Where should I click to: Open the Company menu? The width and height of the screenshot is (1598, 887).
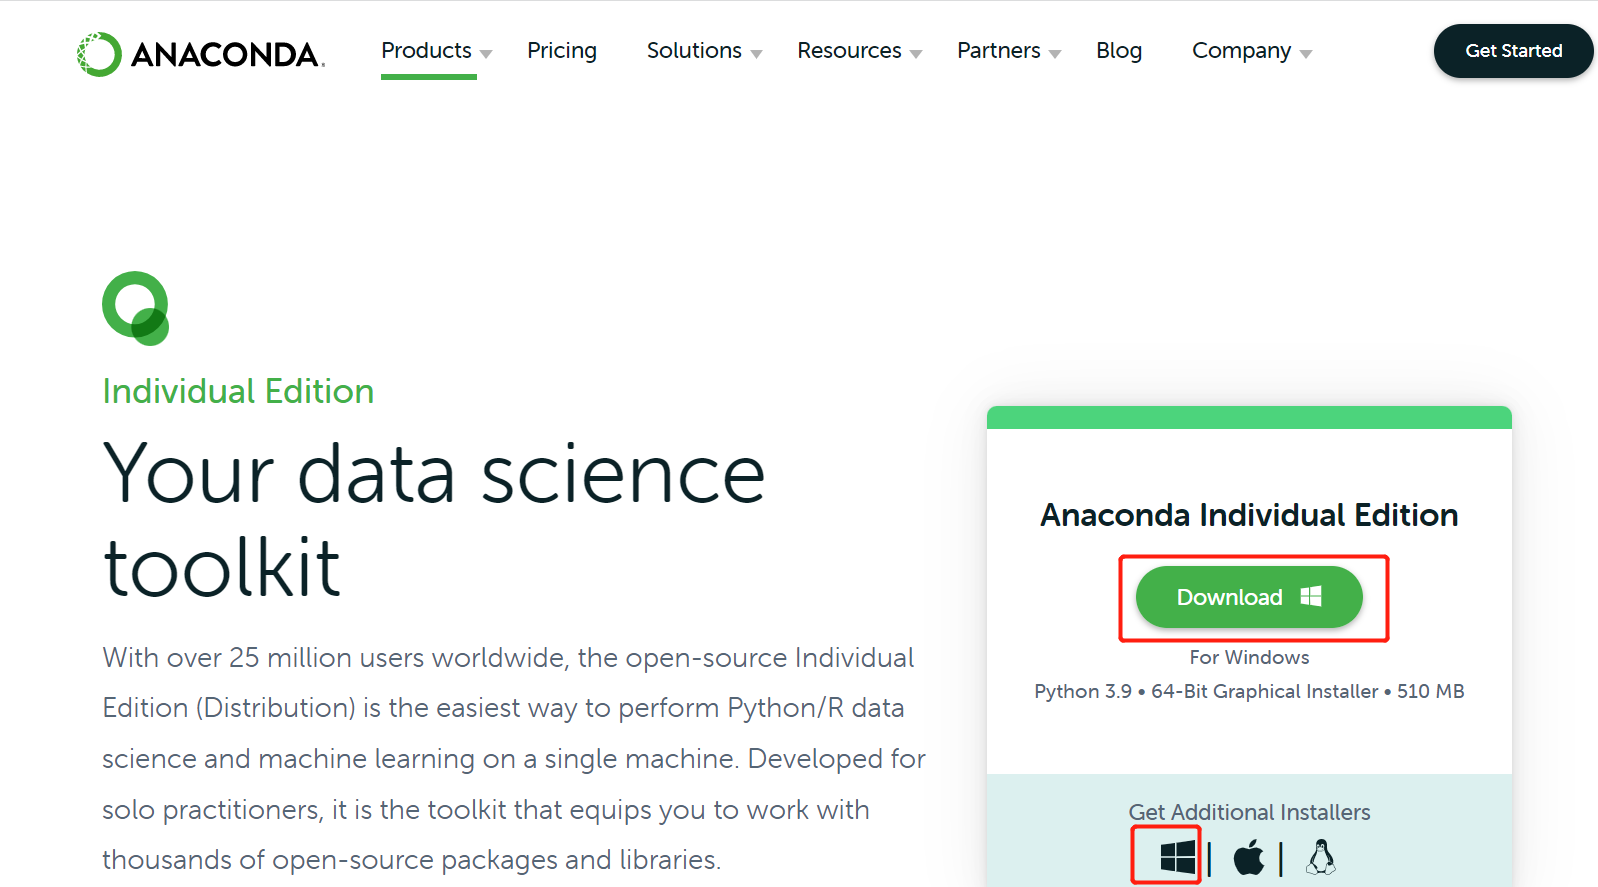(x=1241, y=51)
